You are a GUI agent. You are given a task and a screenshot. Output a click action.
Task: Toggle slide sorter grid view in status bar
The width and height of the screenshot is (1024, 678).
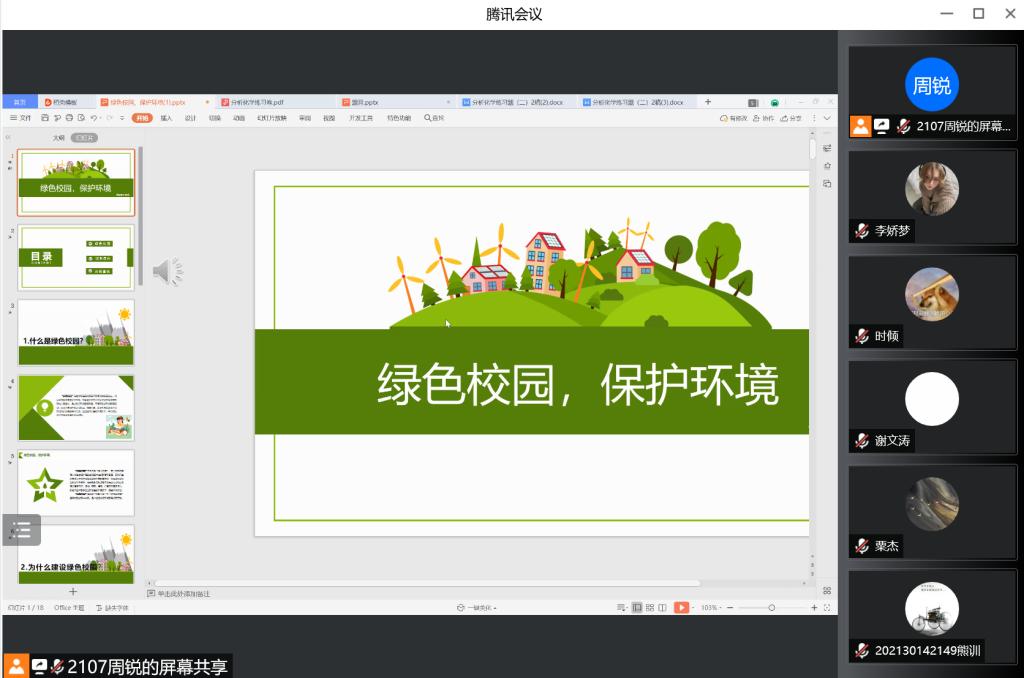(x=650, y=607)
